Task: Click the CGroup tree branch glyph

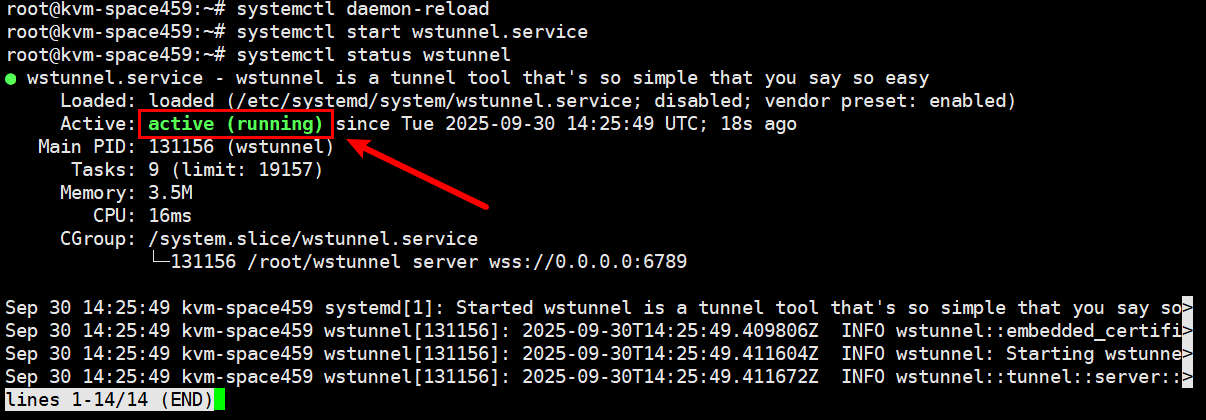Action: [159, 262]
